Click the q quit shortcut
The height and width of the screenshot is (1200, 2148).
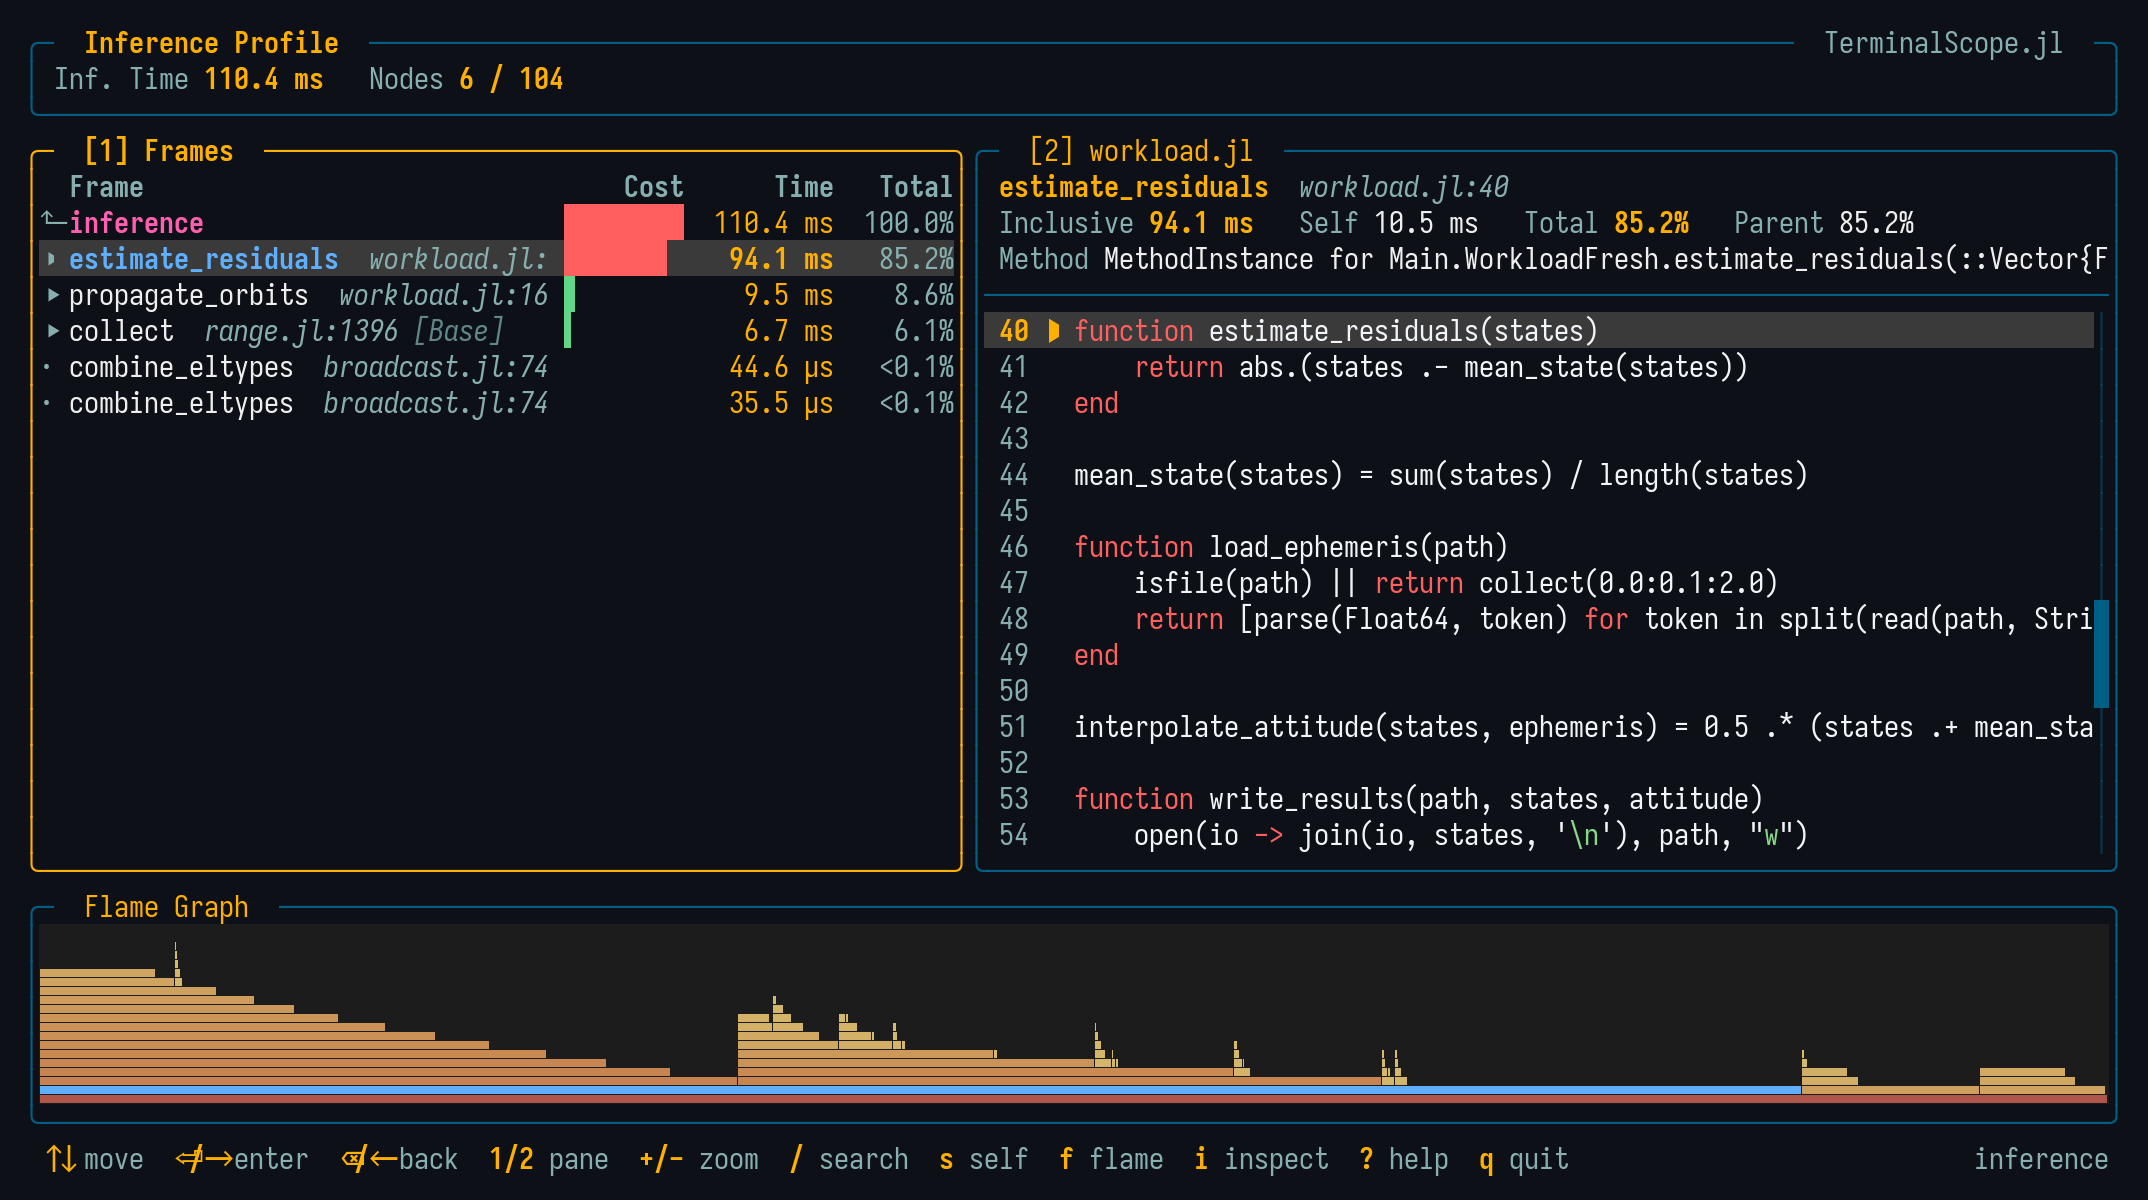[x=1524, y=1159]
